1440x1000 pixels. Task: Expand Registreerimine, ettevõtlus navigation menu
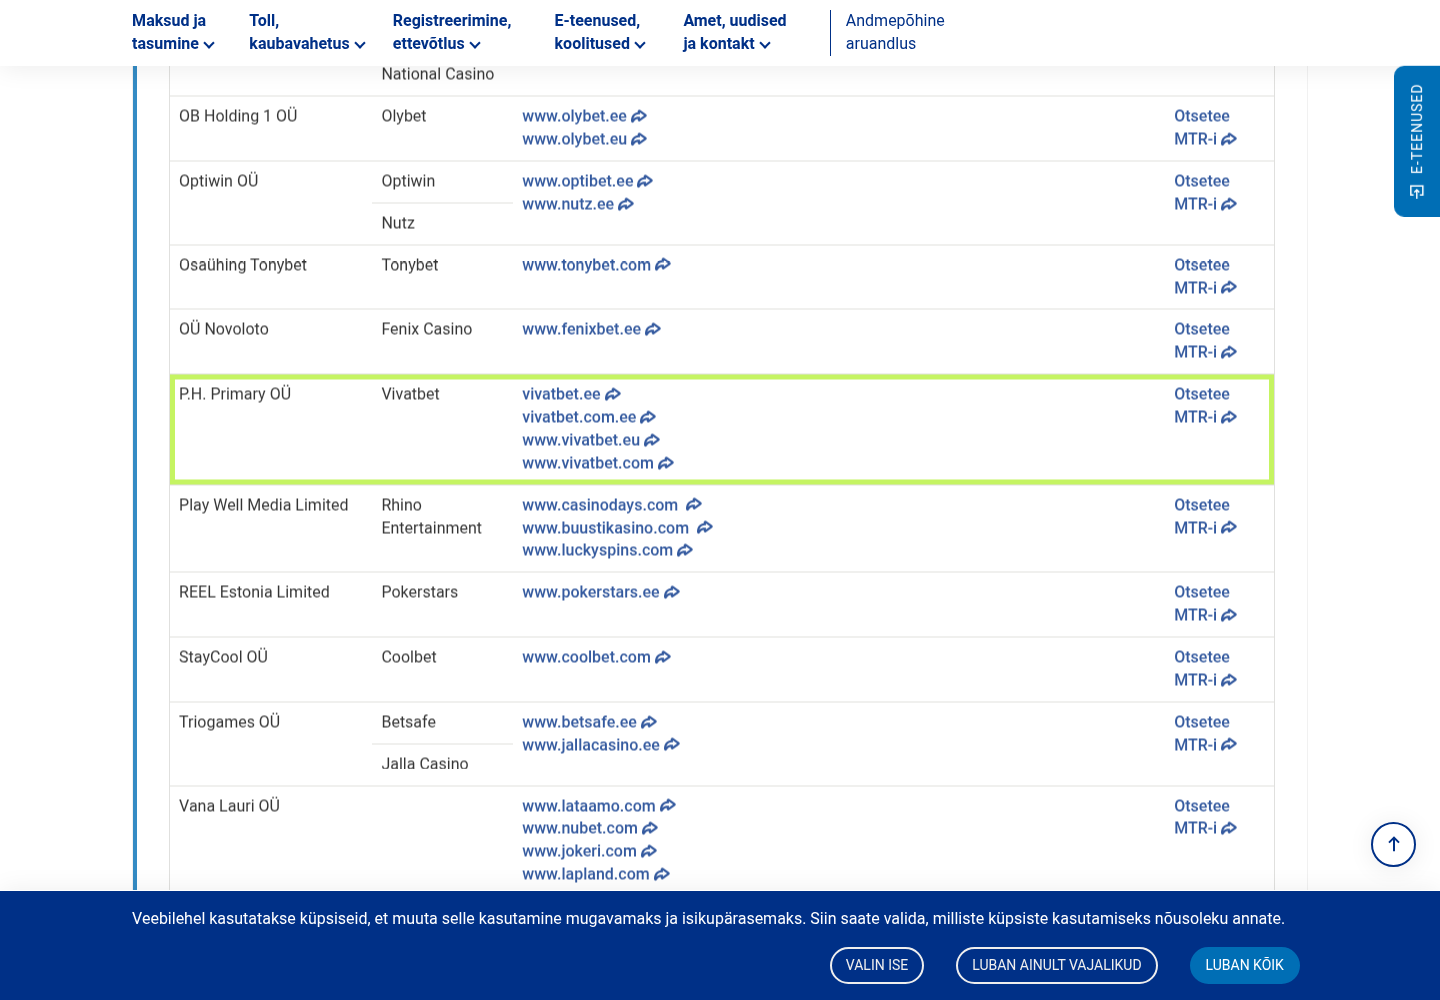pos(452,32)
